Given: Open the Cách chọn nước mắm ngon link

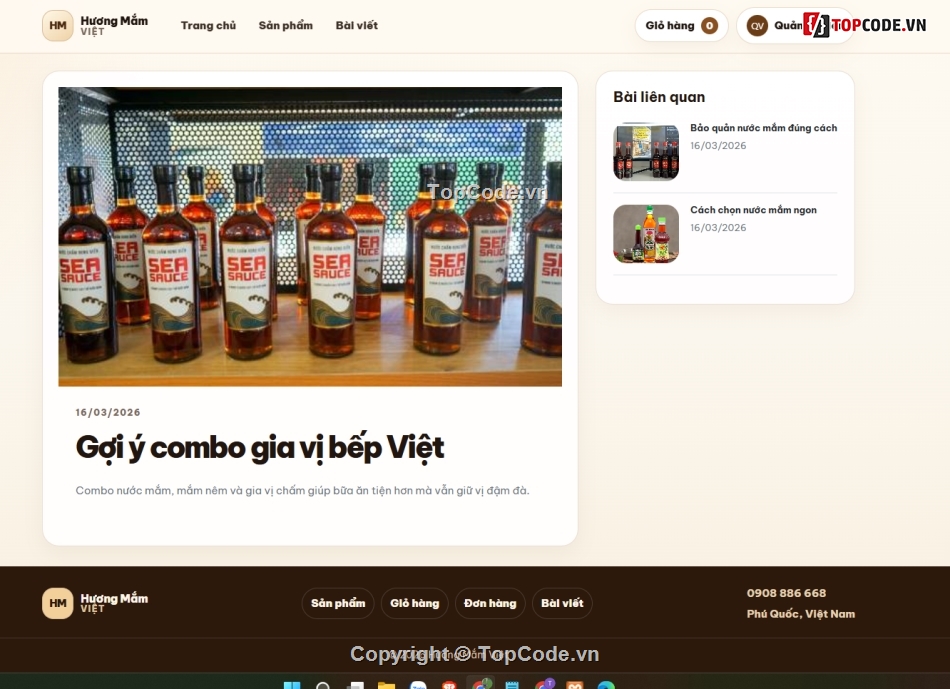Looking at the screenshot, I should (753, 210).
